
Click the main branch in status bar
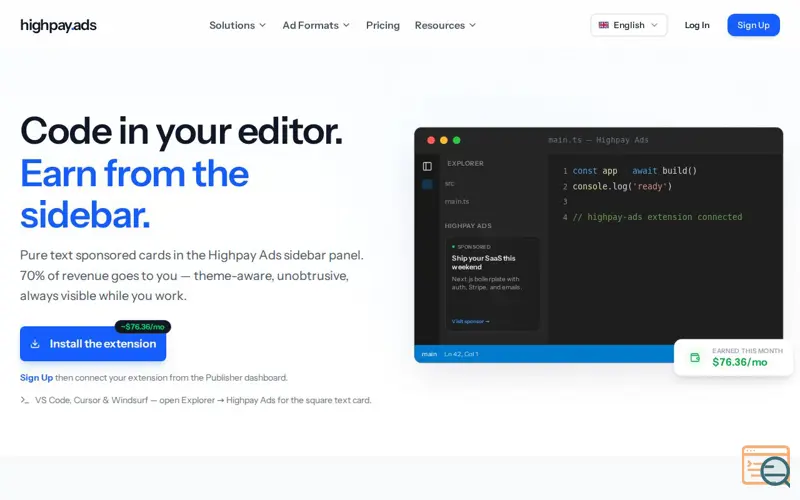[429, 354]
